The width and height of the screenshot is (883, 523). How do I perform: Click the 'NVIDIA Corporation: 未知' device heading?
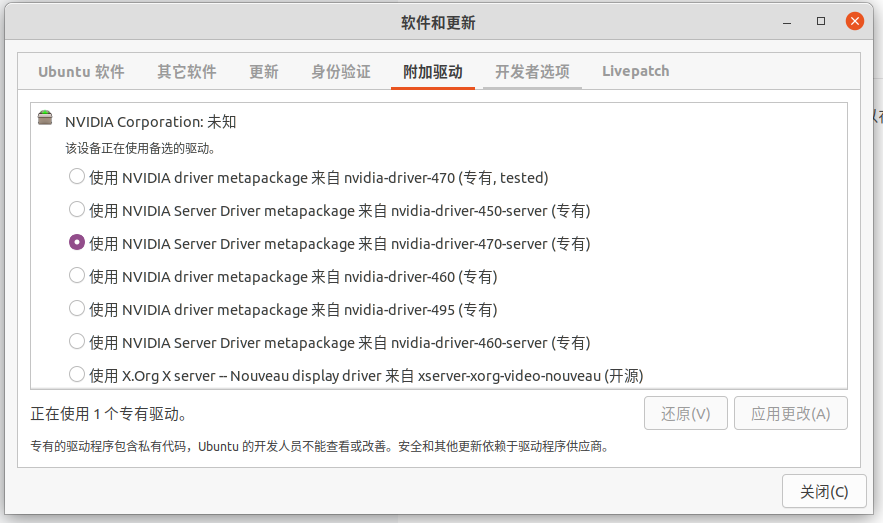click(150, 122)
